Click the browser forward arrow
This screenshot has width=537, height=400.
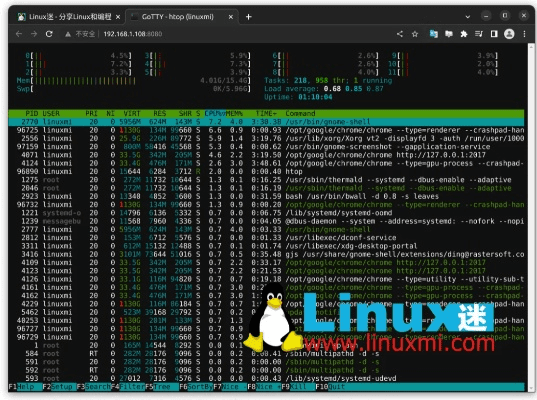[x=34, y=34]
